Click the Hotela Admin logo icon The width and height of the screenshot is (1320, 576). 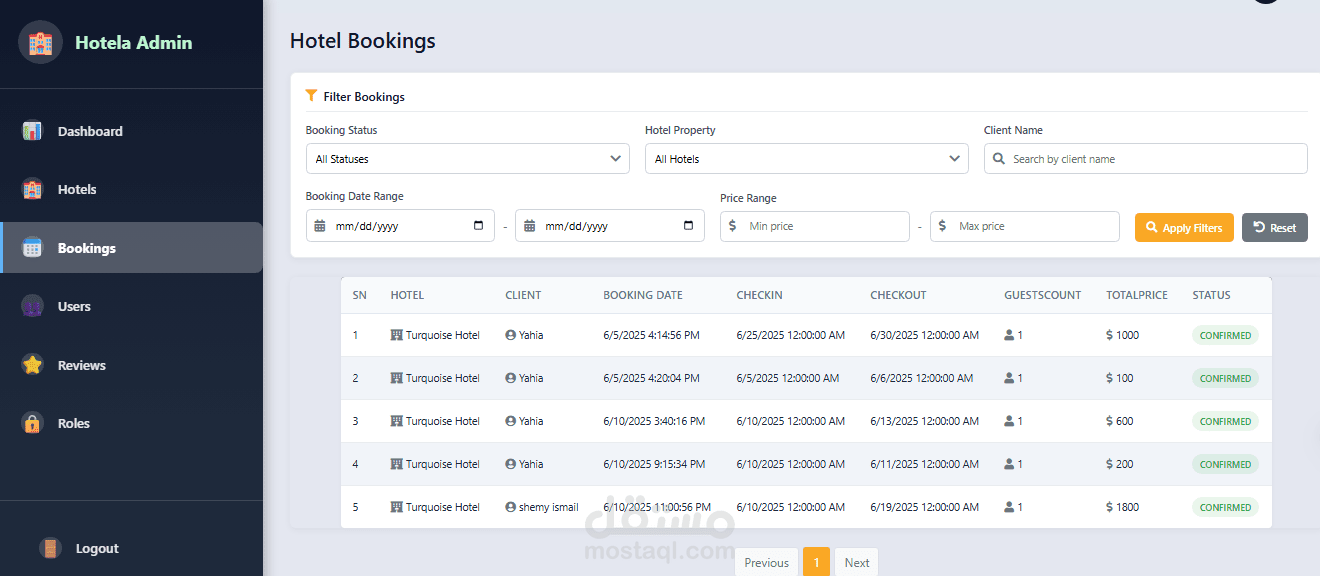40,42
